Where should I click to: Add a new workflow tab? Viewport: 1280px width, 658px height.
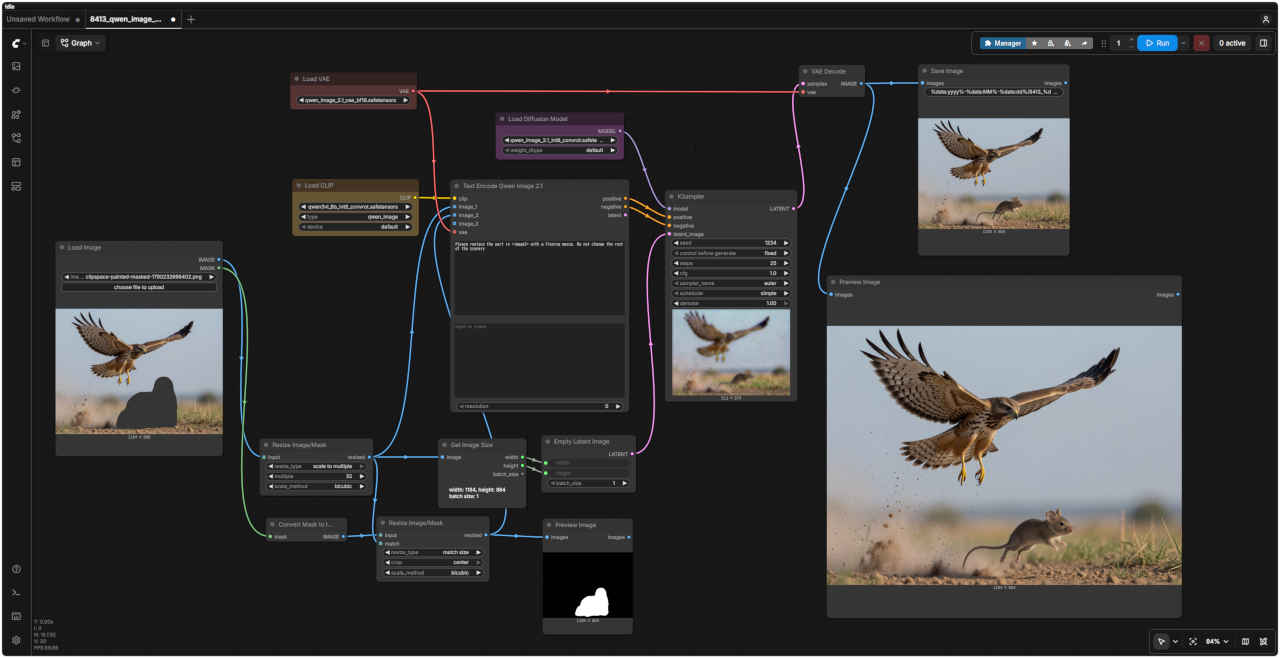(191, 19)
